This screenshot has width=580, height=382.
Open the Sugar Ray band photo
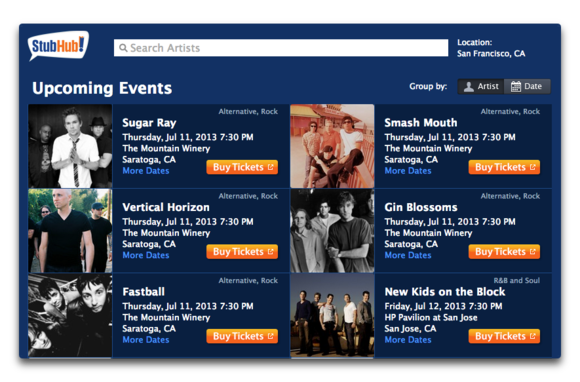tap(70, 146)
